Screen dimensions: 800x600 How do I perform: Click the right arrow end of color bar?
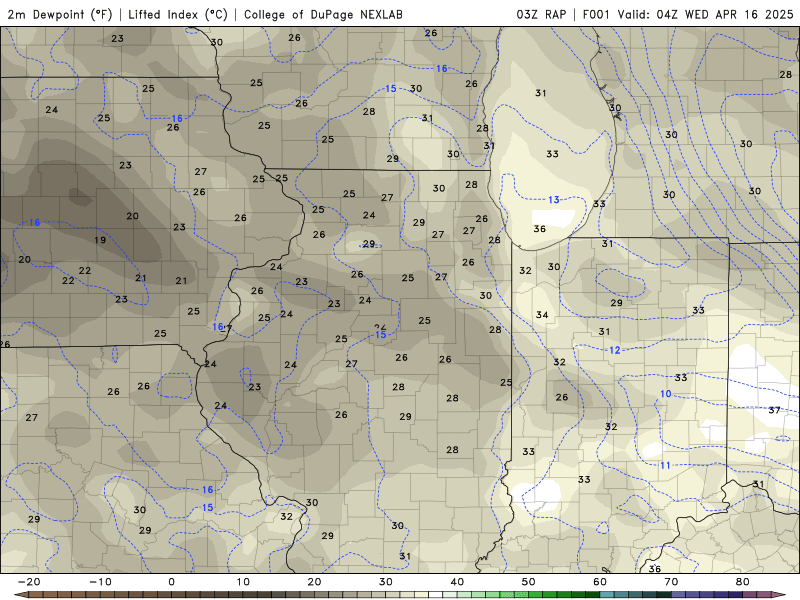780,595
